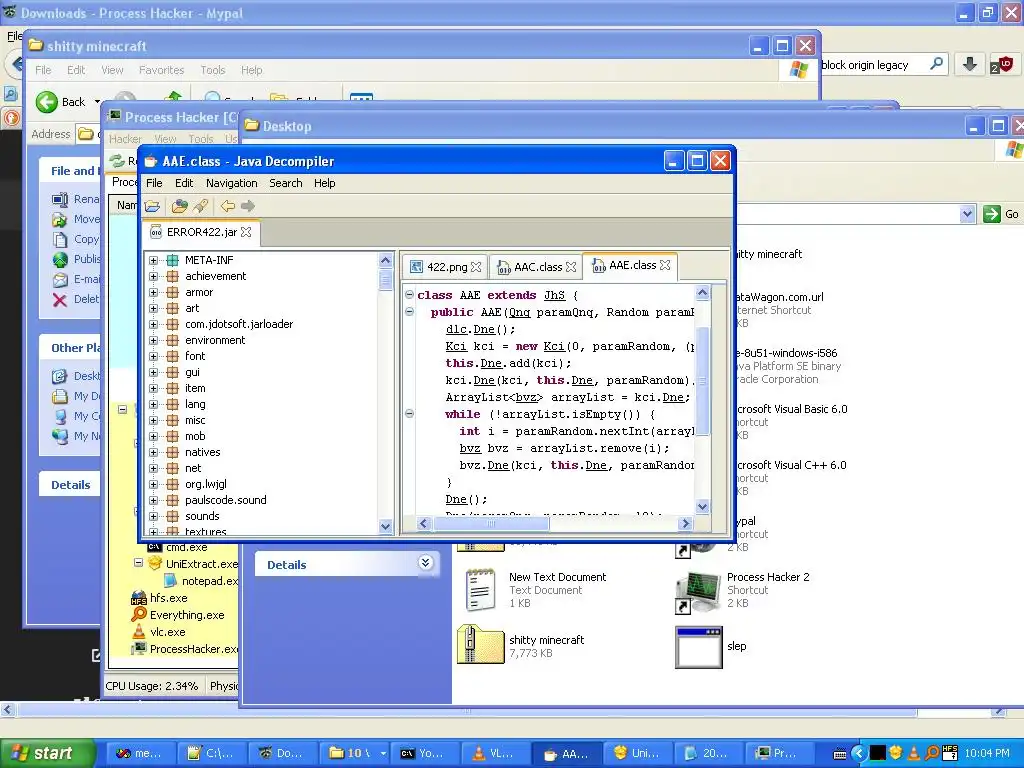The width and height of the screenshot is (1024, 768).
Task: Click the Open File toolbar icon in Java Decompiler
Action: tap(152, 206)
